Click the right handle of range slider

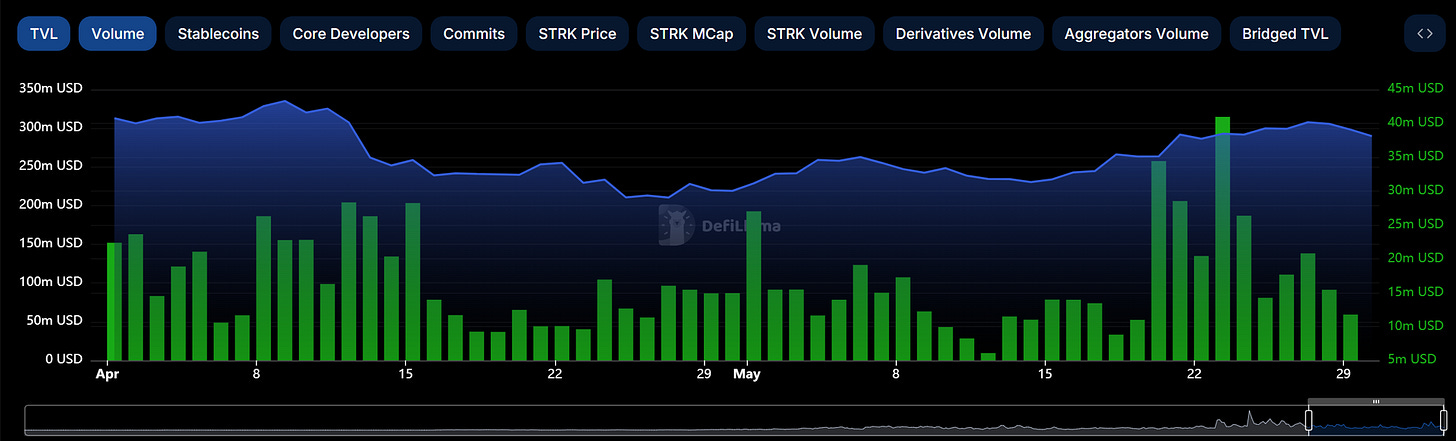[x=1443, y=420]
